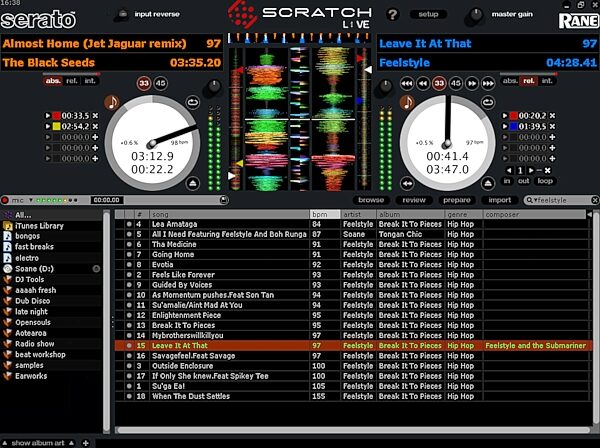Fast forward right deck triple arrows

click(x=488, y=83)
